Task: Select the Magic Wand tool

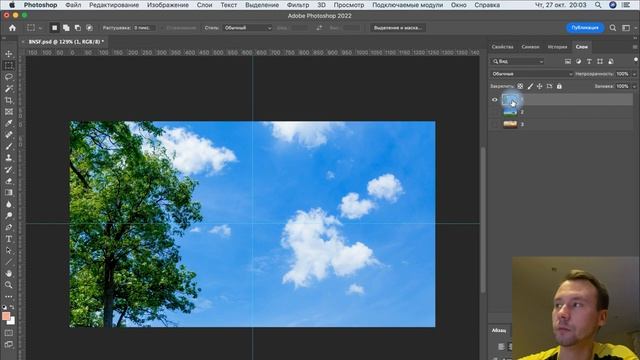Action: [9, 89]
